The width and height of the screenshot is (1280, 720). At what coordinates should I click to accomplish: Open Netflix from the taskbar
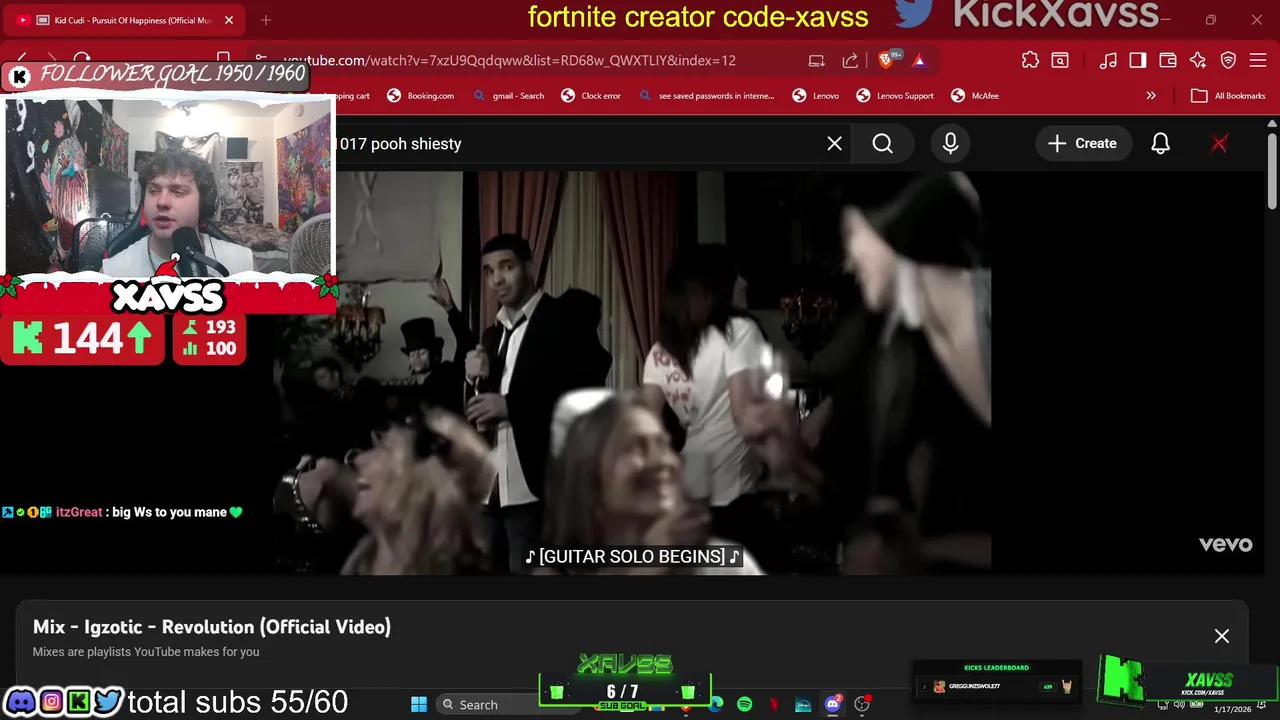tap(774, 705)
